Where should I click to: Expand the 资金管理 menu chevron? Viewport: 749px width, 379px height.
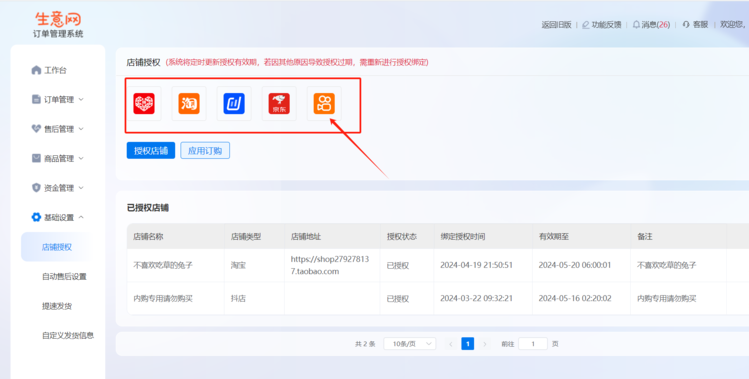(81, 188)
